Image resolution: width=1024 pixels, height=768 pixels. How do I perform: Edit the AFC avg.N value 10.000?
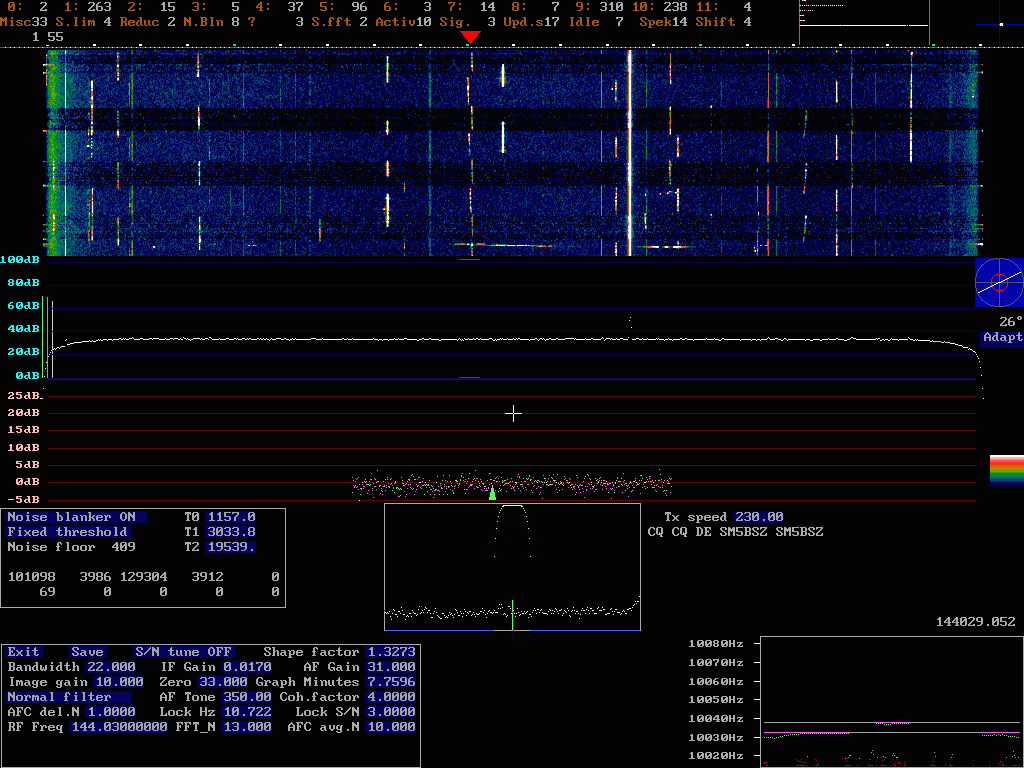point(391,728)
